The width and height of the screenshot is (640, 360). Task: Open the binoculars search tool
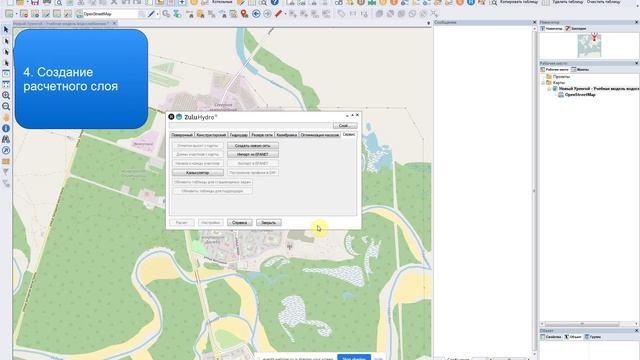(6, 139)
